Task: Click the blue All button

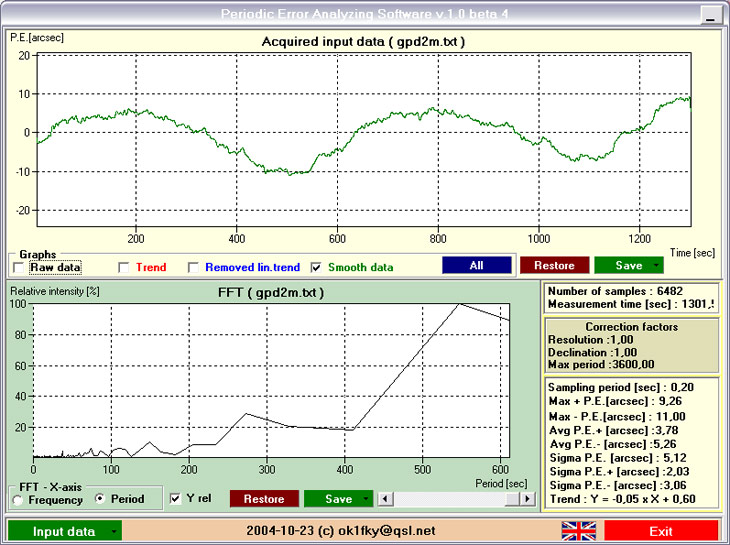Action: [x=477, y=265]
